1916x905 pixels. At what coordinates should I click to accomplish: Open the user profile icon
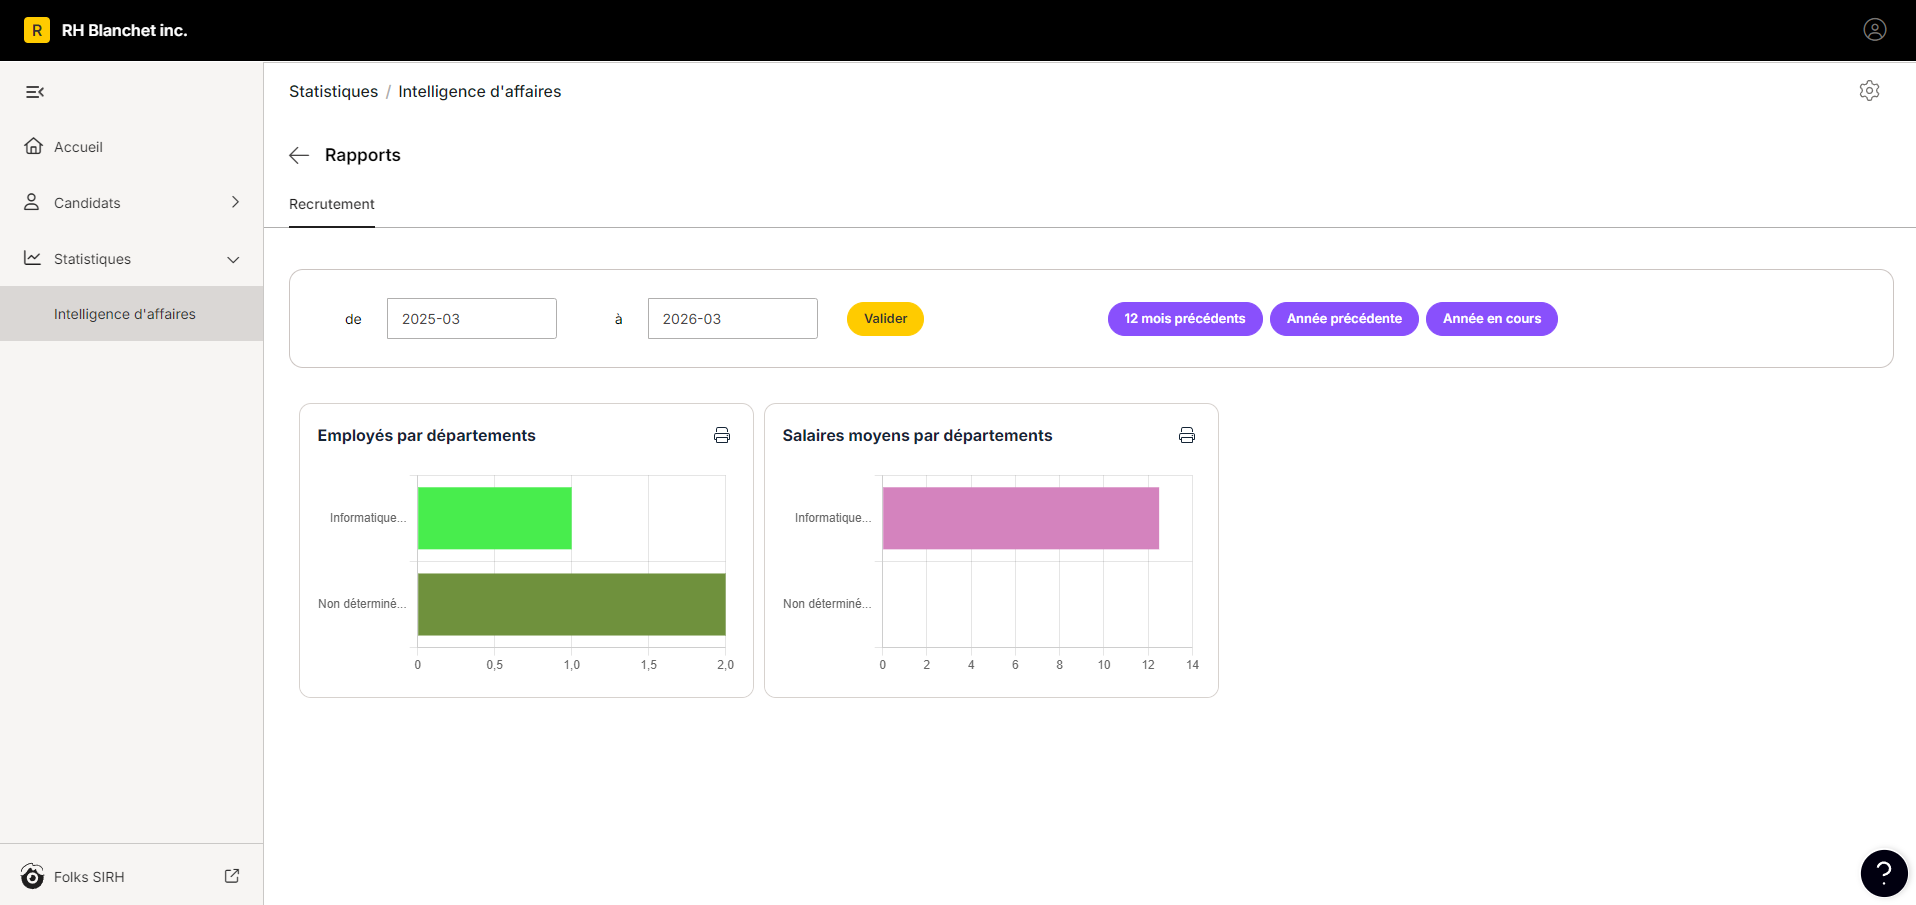1875,30
